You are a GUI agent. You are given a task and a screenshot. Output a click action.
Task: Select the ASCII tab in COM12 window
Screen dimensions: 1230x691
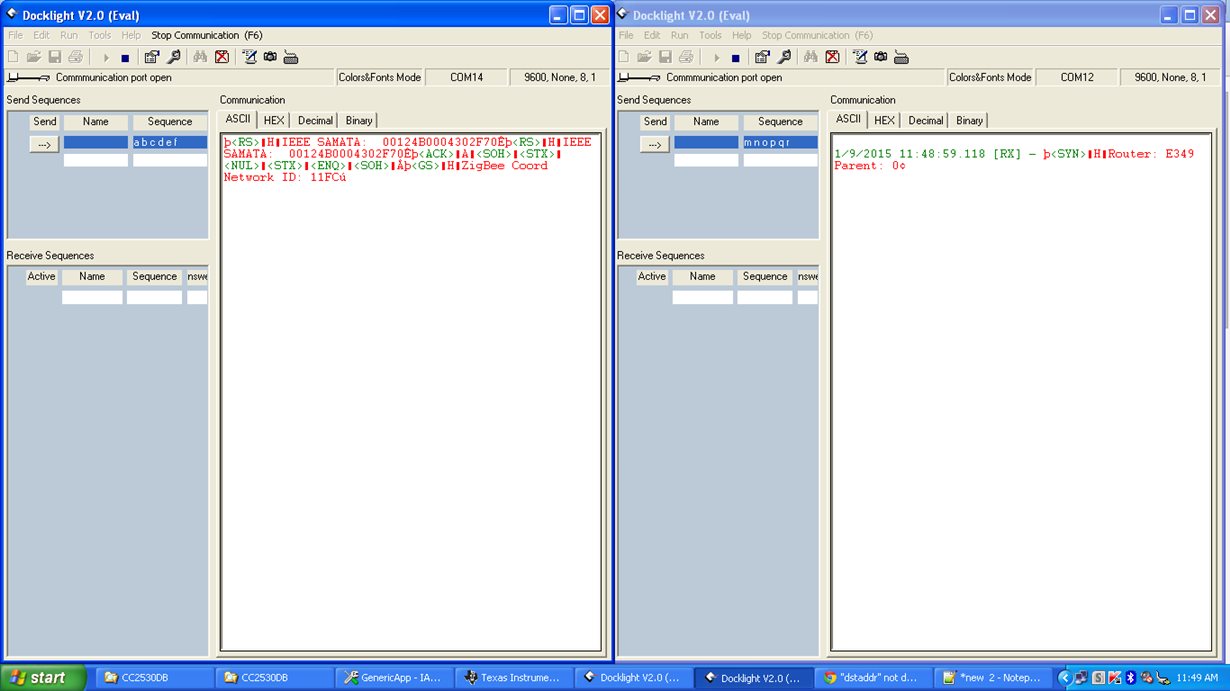click(848, 119)
